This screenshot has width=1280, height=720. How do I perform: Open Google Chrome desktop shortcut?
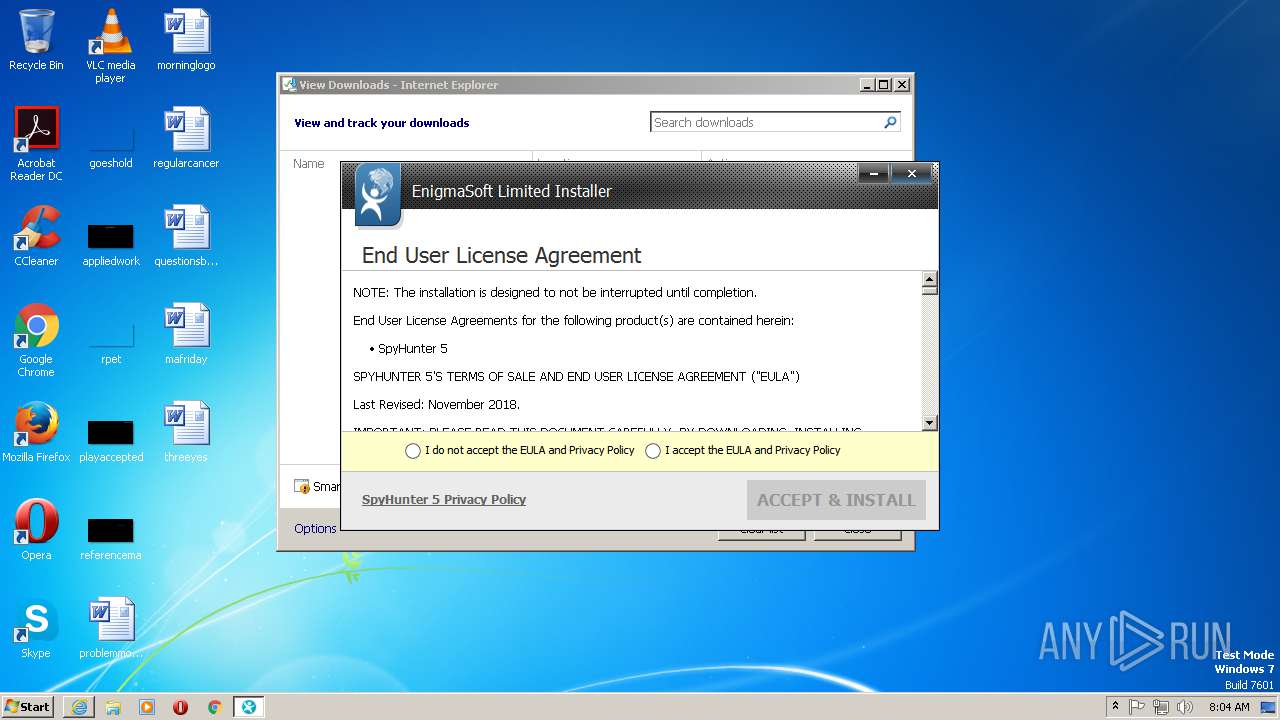click(36, 340)
